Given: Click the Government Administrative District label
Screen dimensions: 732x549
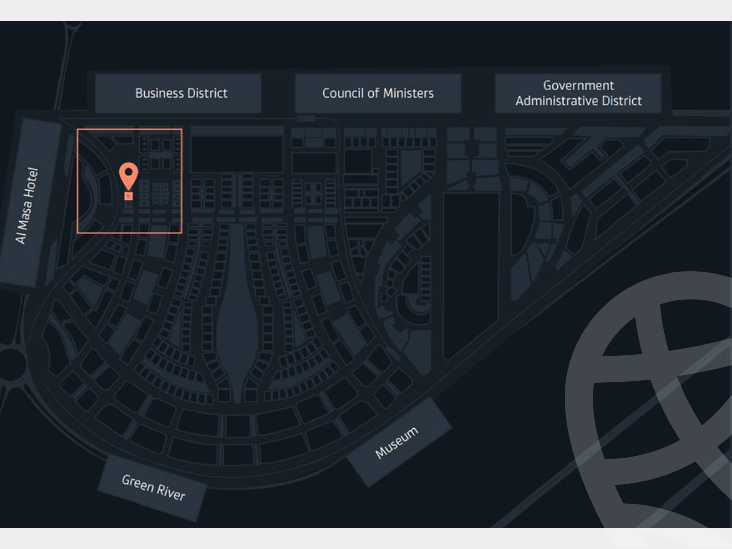Looking at the screenshot, I should 578,93.
